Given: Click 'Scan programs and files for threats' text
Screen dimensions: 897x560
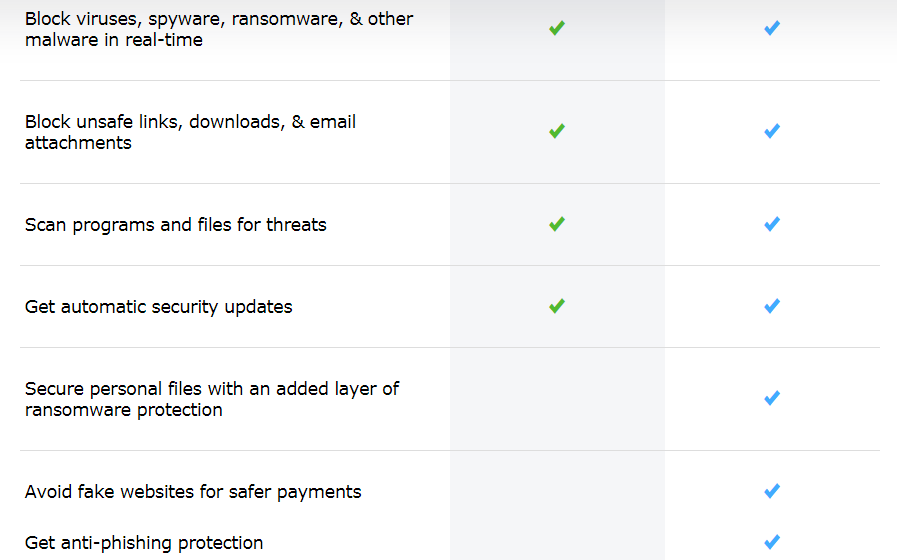Looking at the screenshot, I should (x=175, y=225).
